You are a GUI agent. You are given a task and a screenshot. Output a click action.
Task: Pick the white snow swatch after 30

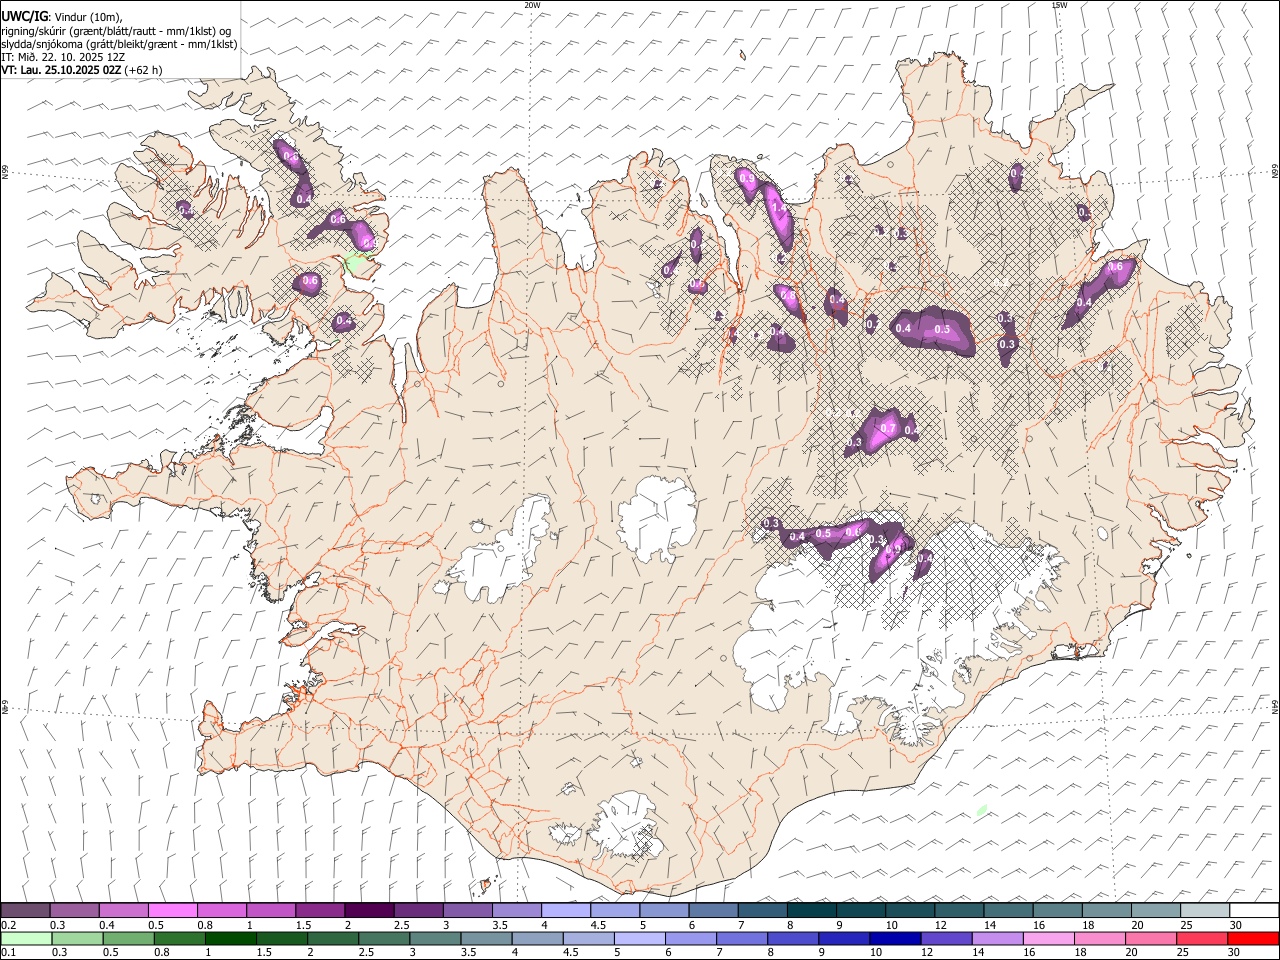[x=1254, y=910]
